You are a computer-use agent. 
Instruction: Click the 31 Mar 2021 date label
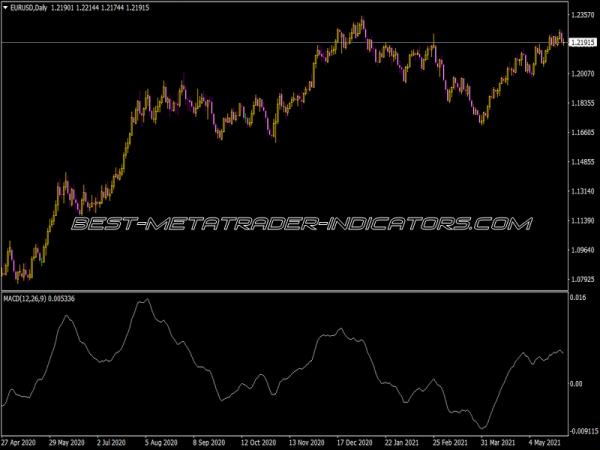(498, 443)
